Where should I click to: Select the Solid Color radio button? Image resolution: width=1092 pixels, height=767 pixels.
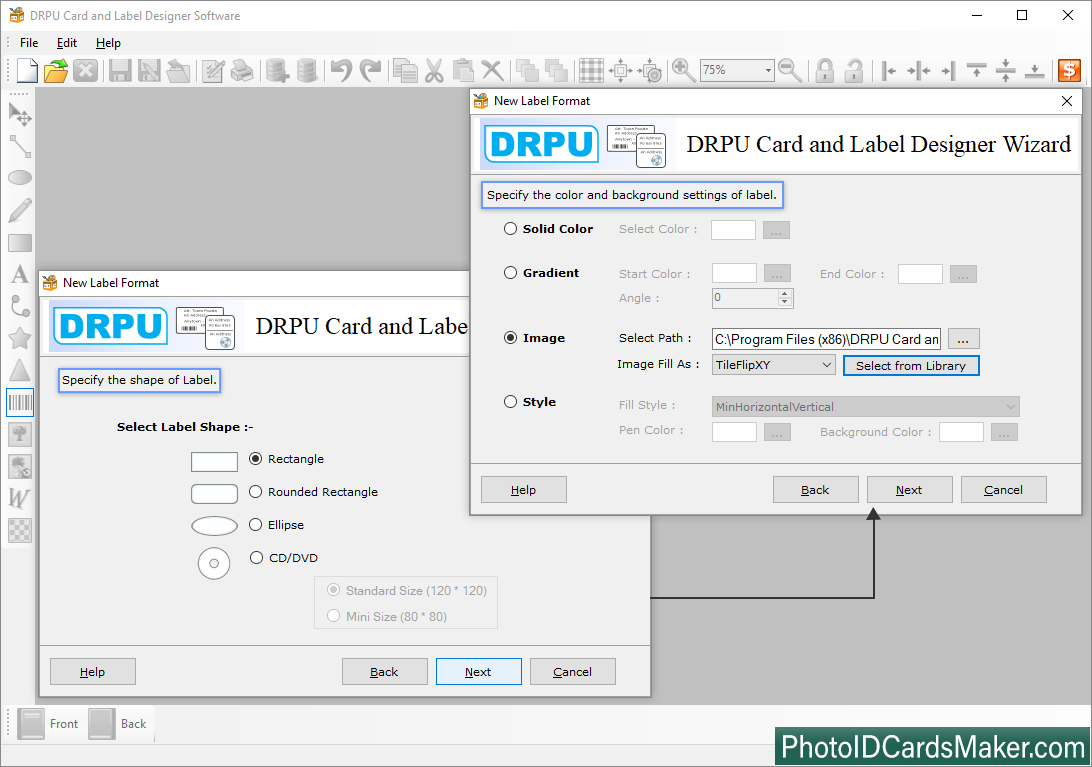click(x=510, y=228)
